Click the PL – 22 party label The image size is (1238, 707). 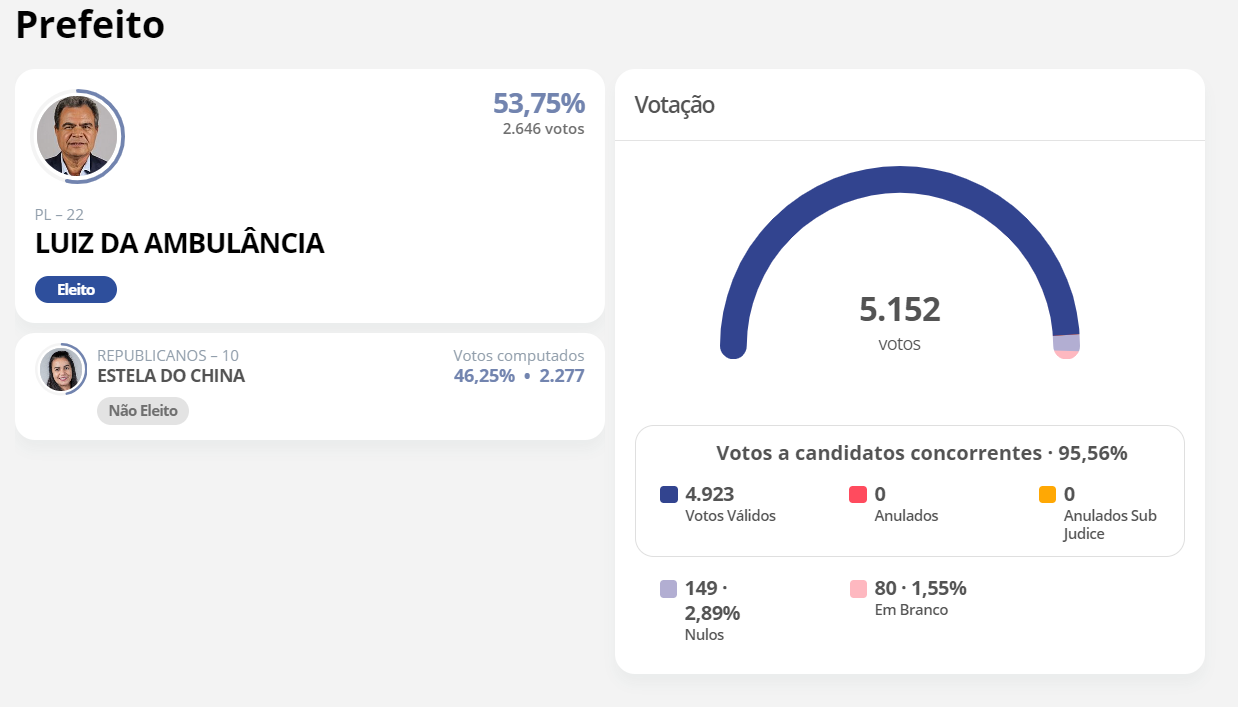tap(60, 214)
